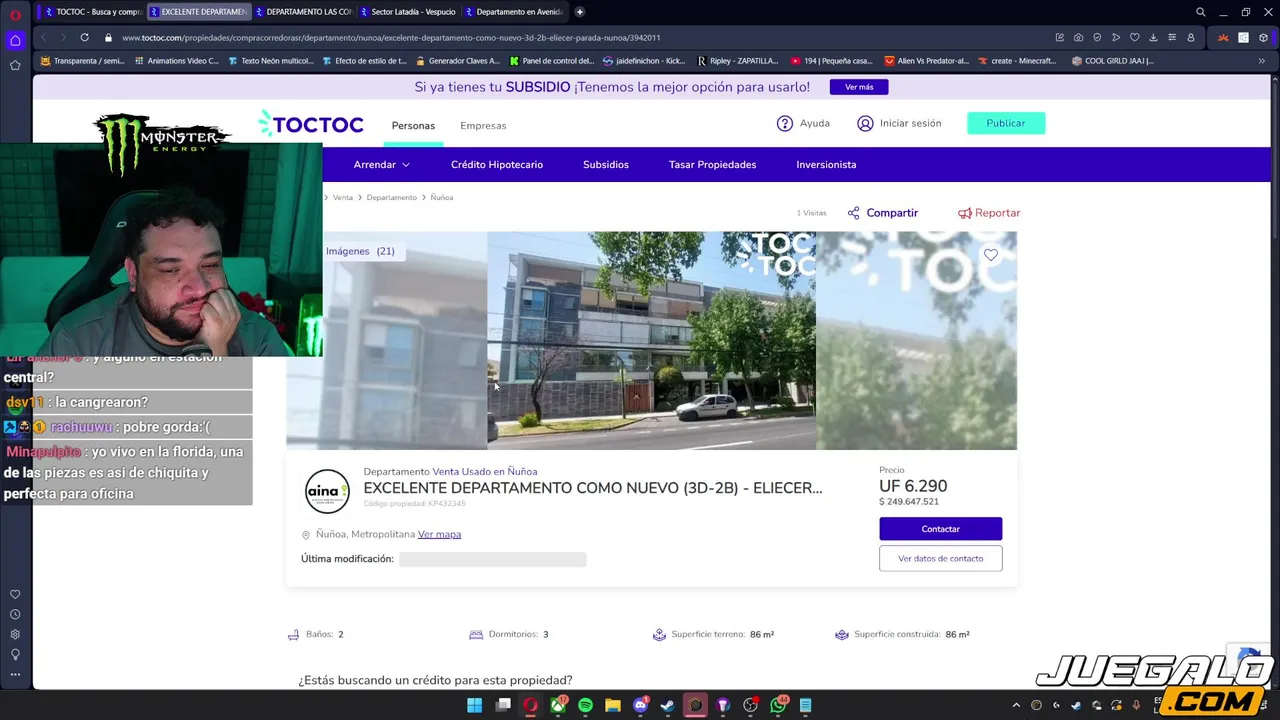Click the browser snapshot camera icon
The width and height of the screenshot is (1280, 720).
[x=1078, y=38]
